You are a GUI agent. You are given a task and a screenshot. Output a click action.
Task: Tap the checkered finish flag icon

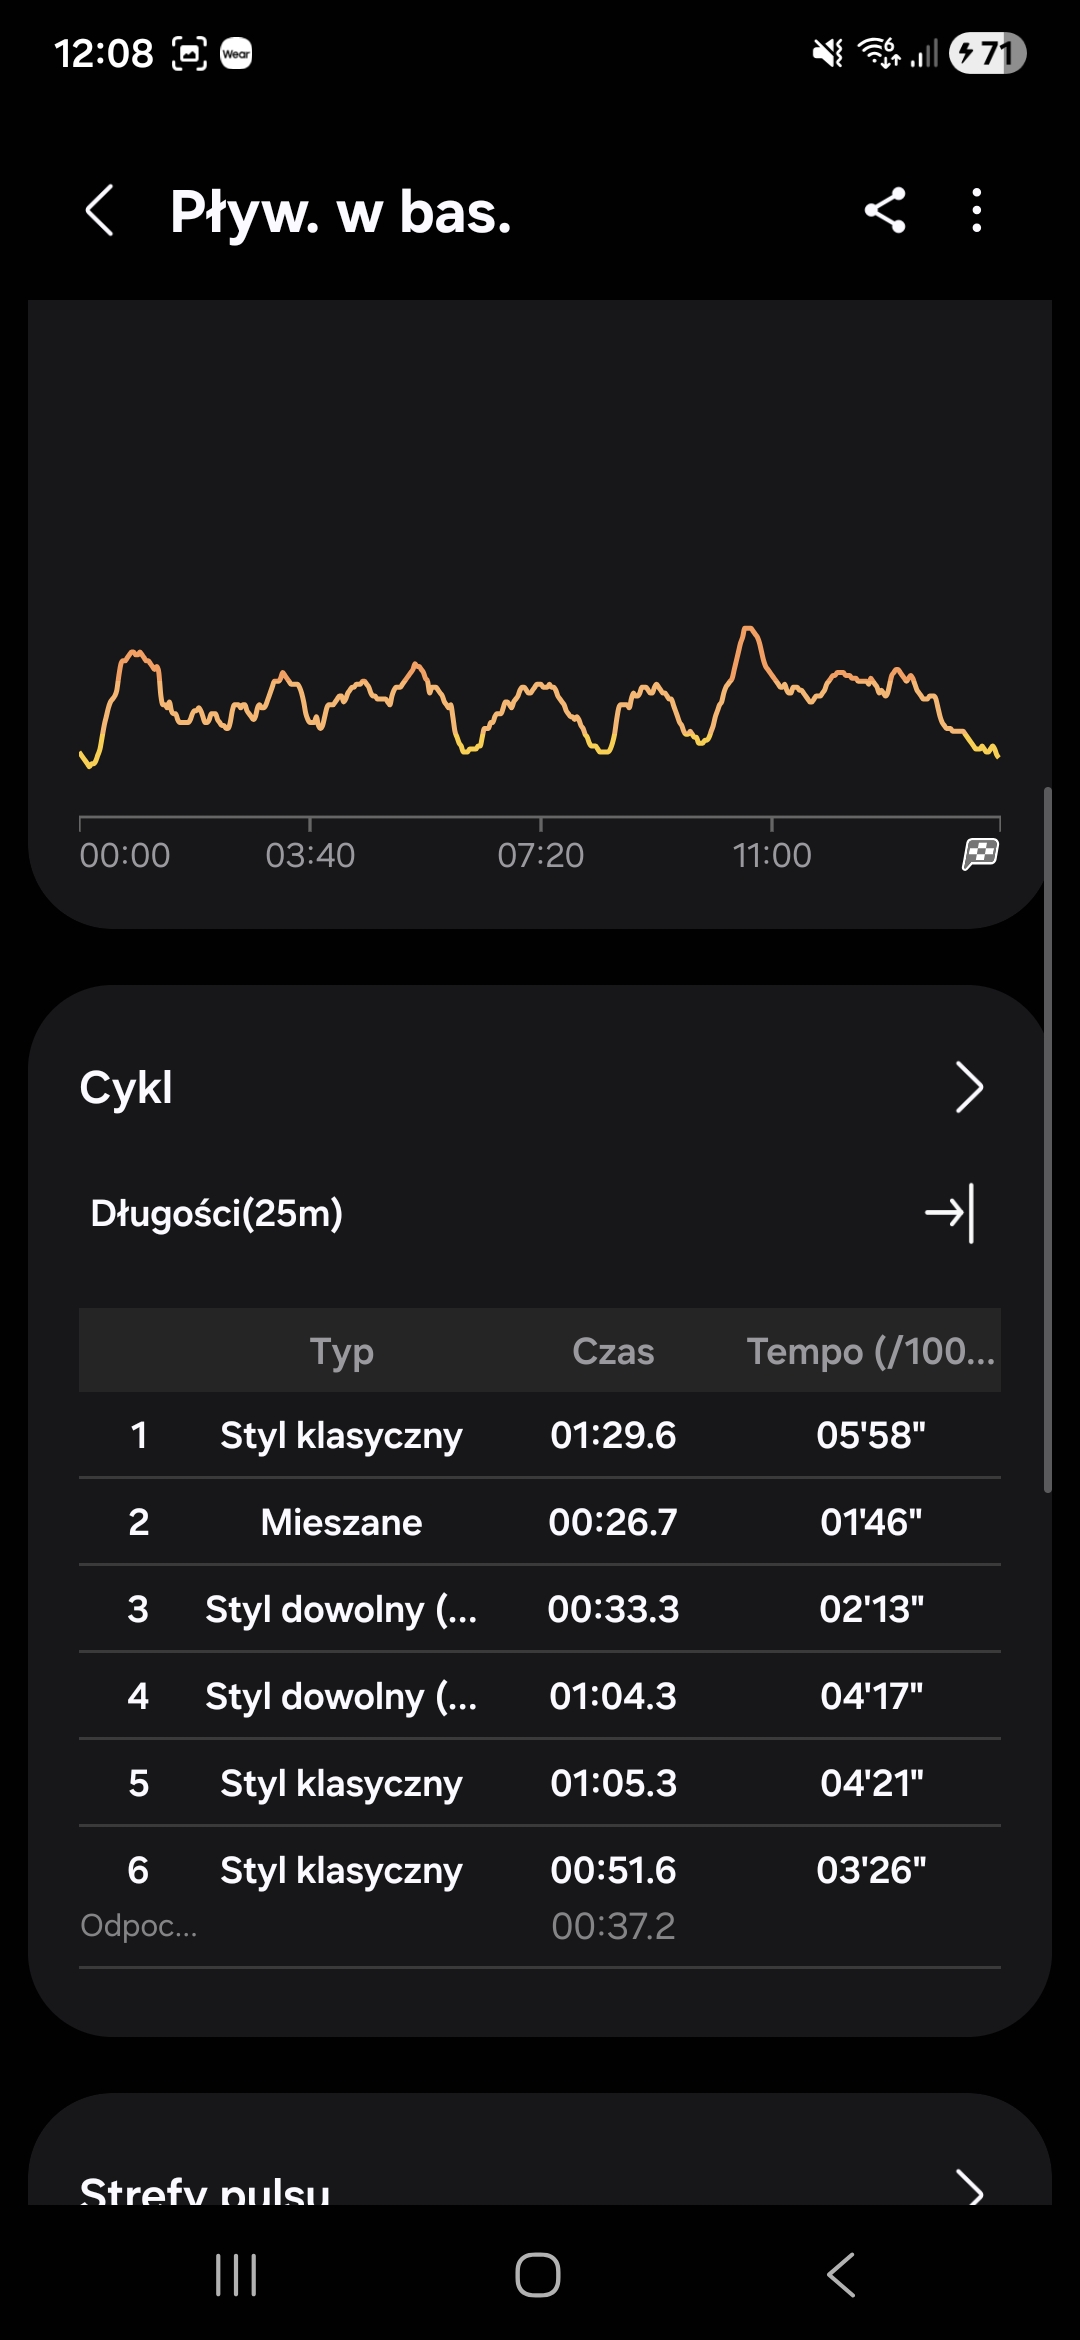[x=980, y=854]
